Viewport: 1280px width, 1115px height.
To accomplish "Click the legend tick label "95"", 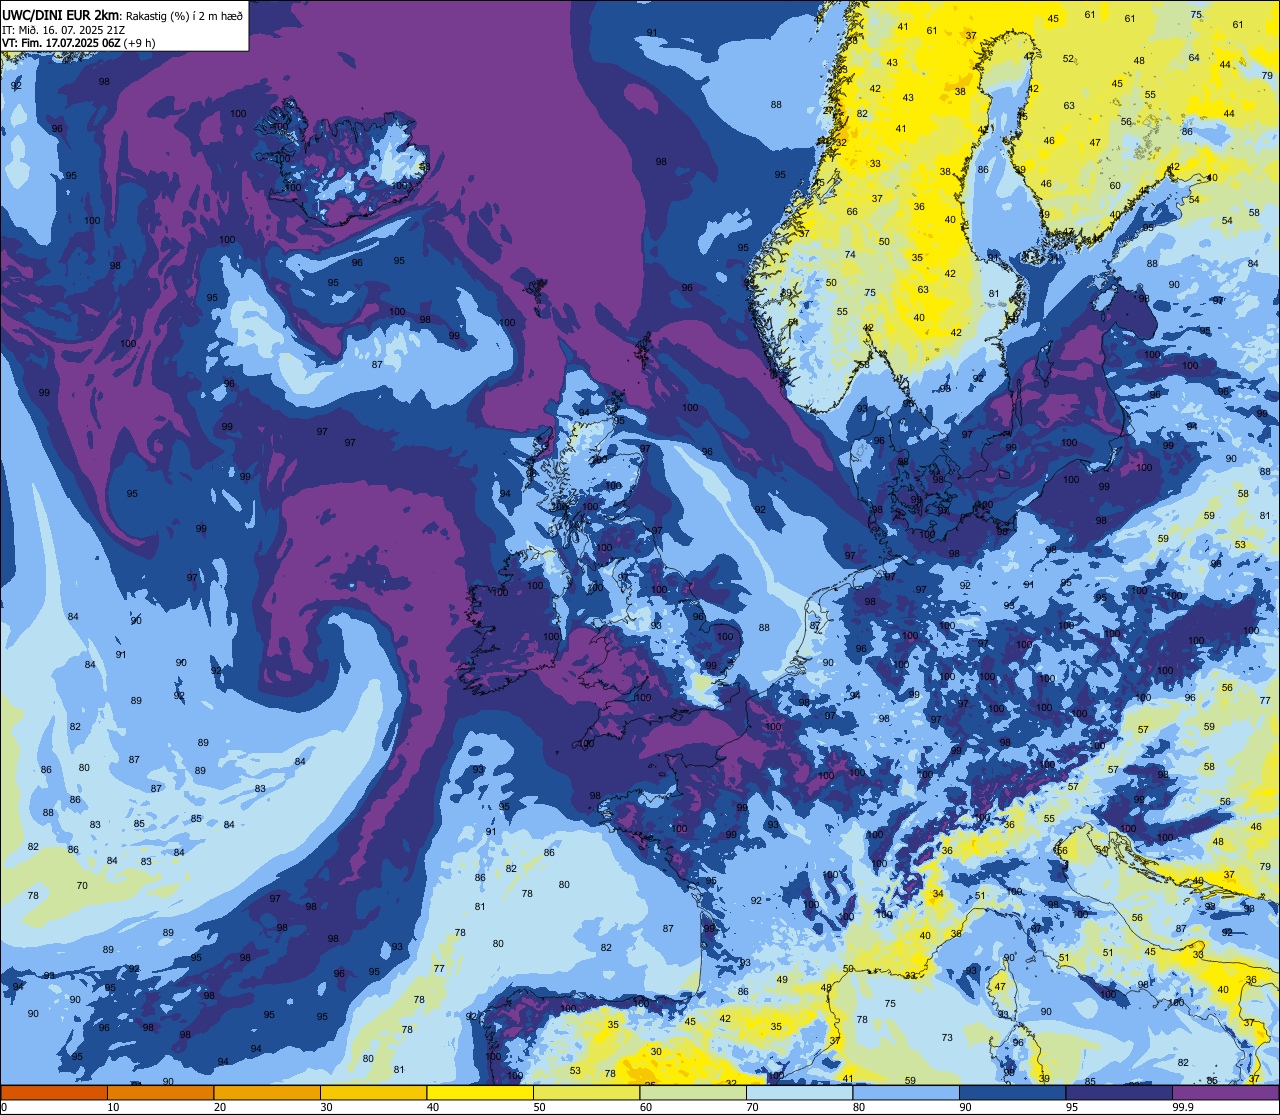I will (x=1071, y=1107).
